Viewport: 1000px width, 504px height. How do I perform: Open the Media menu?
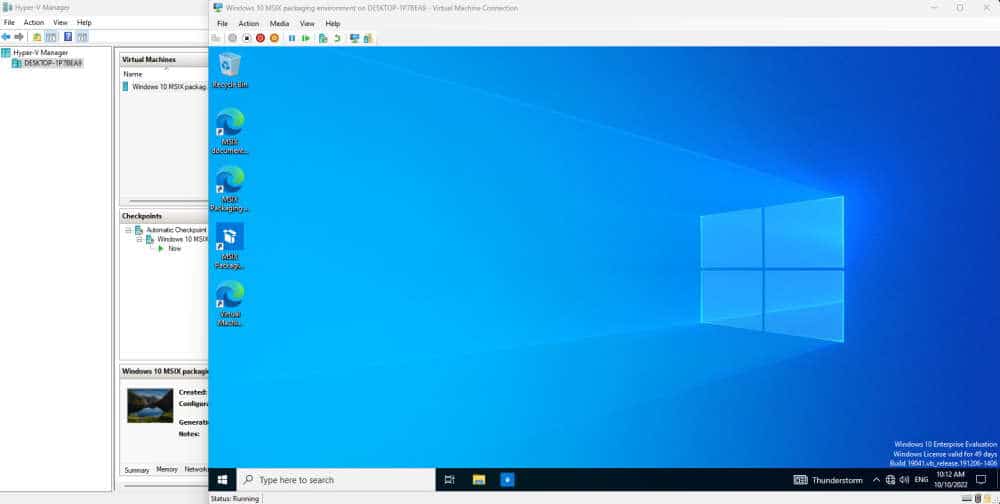point(279,24)
